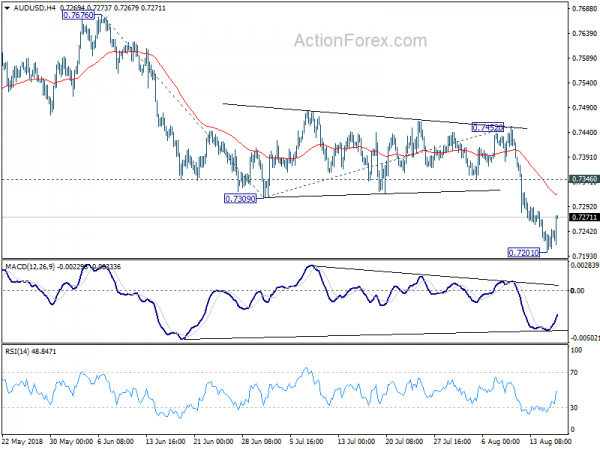Click date label 20 Jul 08:00

pyautogui.click(x=404, y=442)
